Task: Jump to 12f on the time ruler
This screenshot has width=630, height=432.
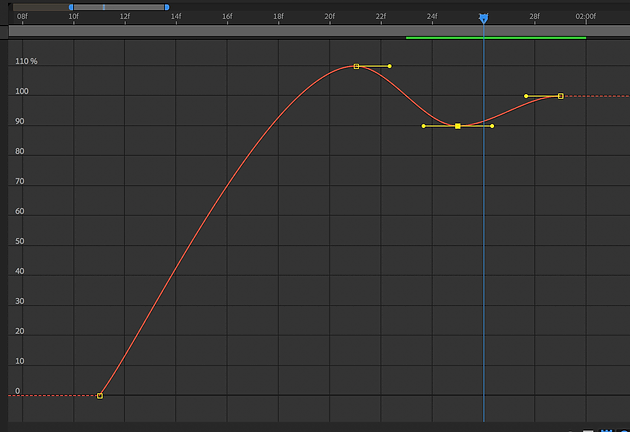Action: click(125, 16)
